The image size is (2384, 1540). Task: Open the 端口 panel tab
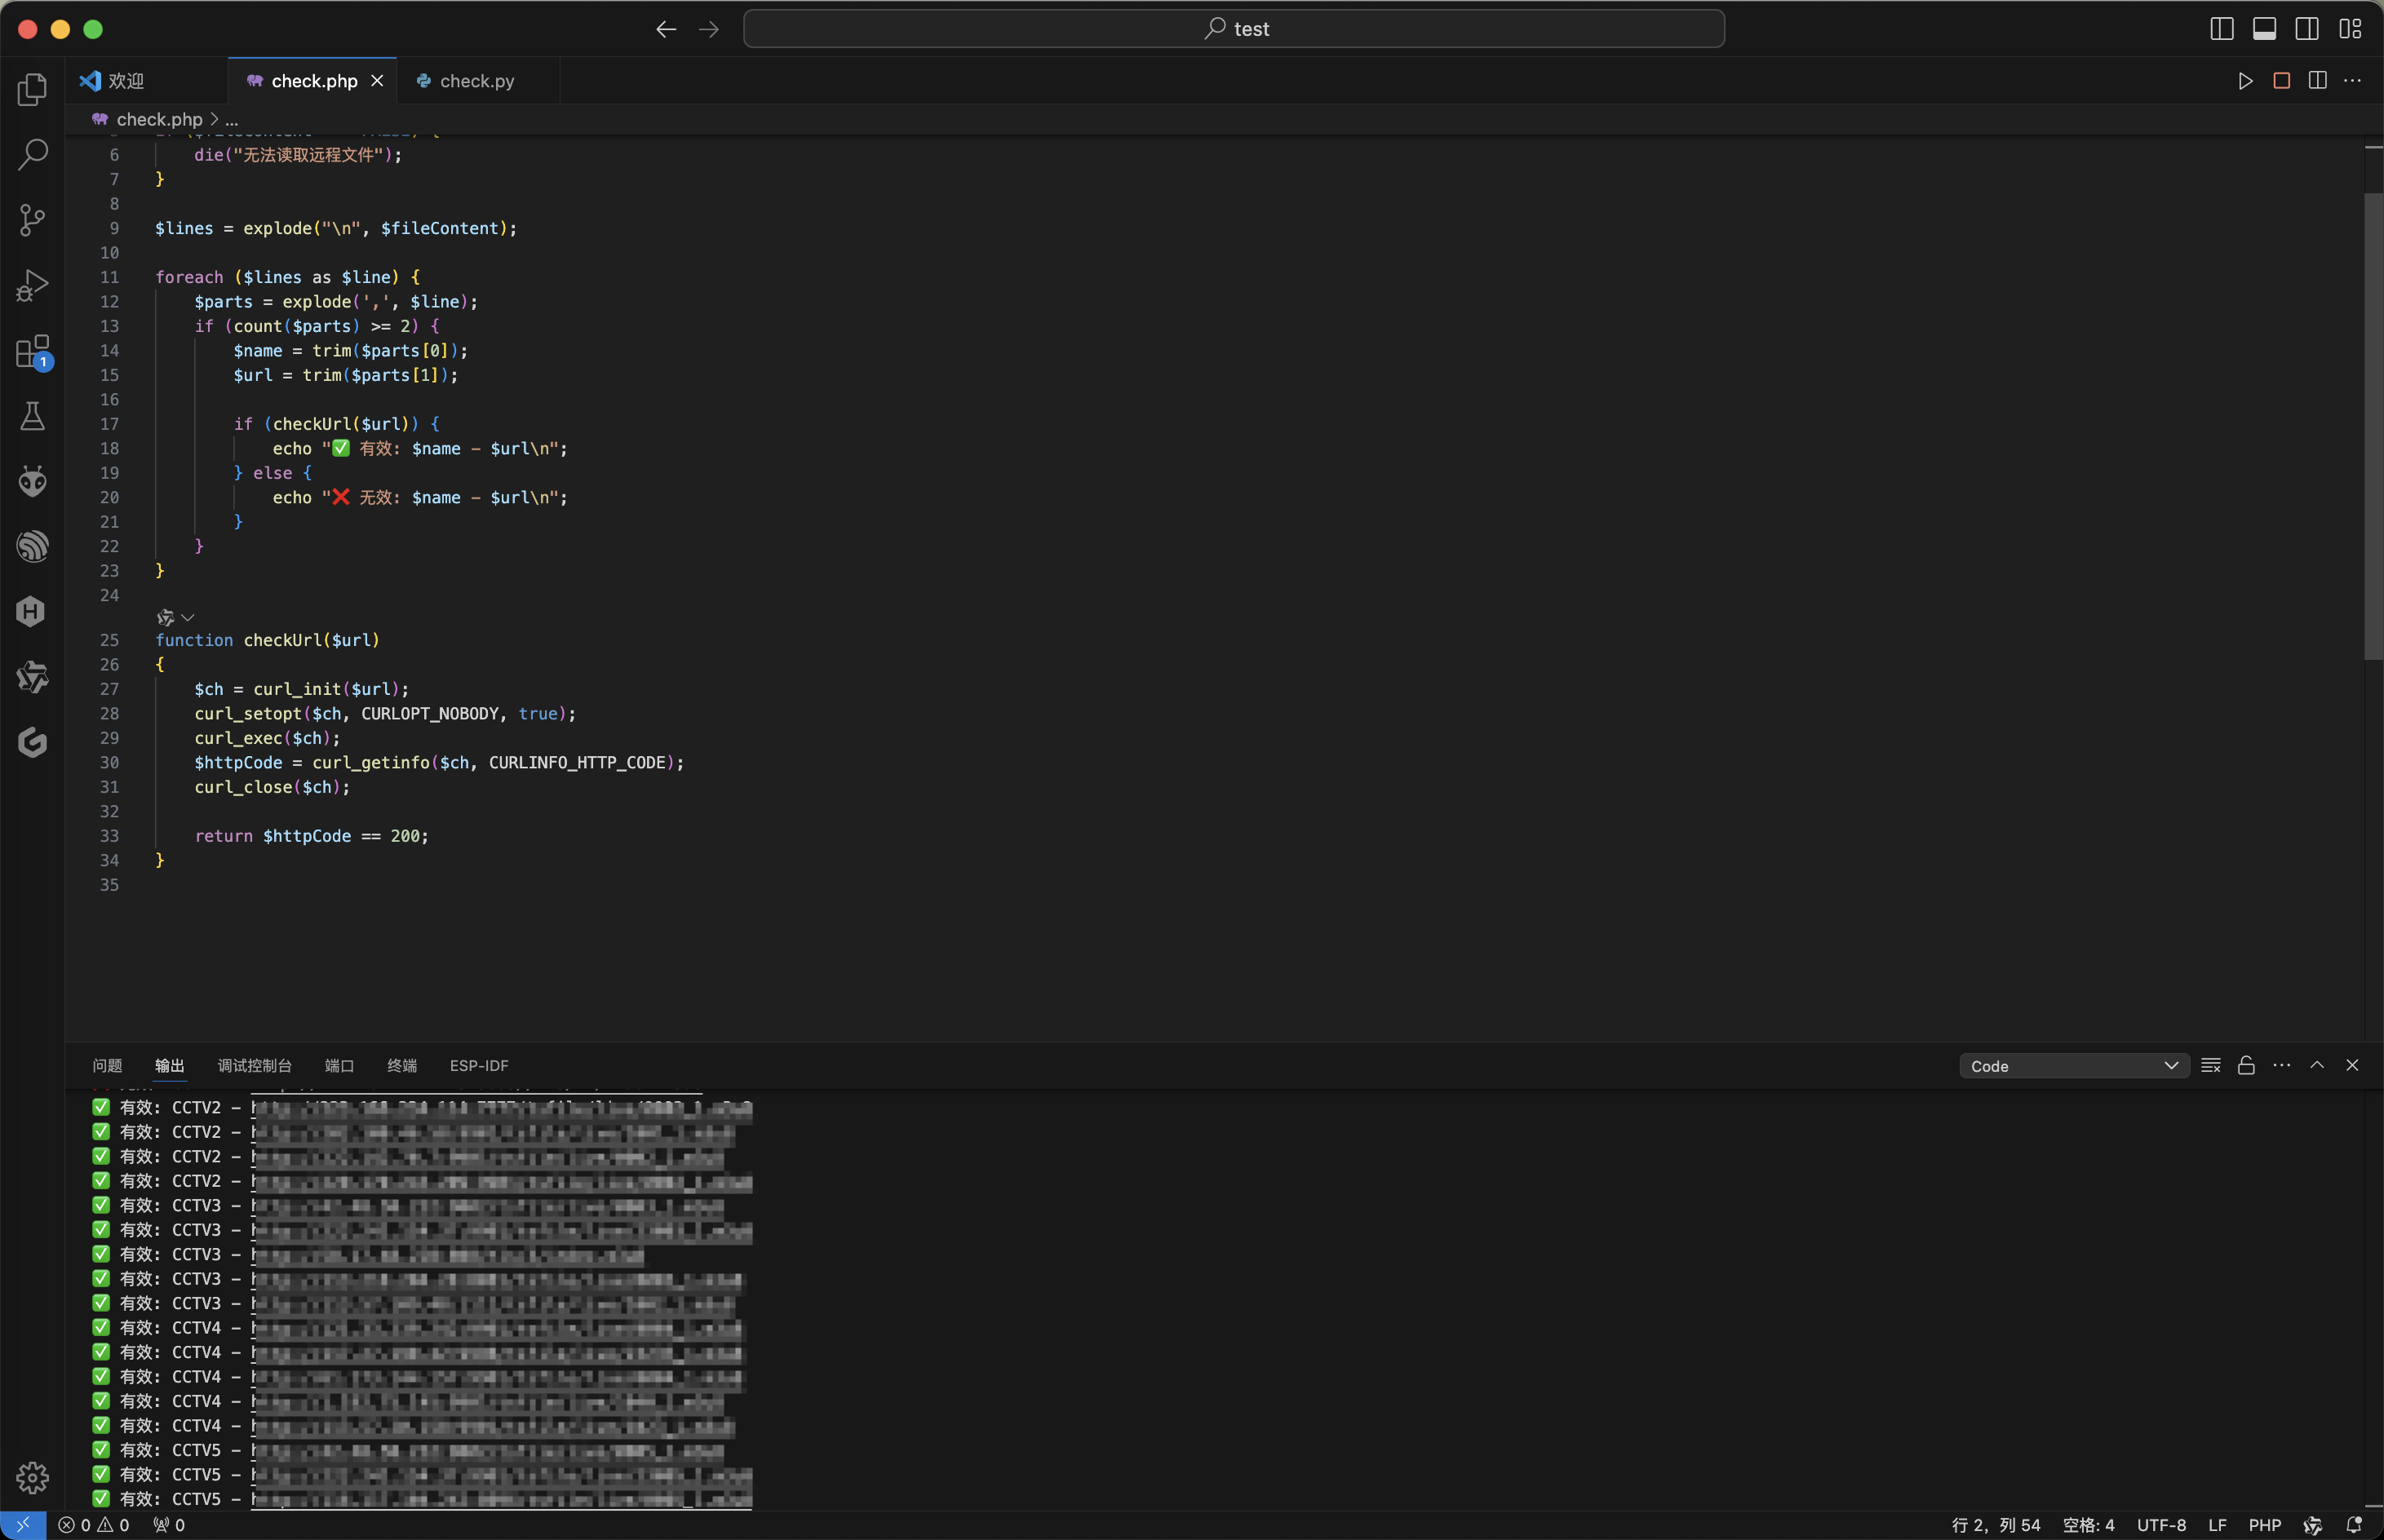pyautogui.click(x=340, y=1066)
